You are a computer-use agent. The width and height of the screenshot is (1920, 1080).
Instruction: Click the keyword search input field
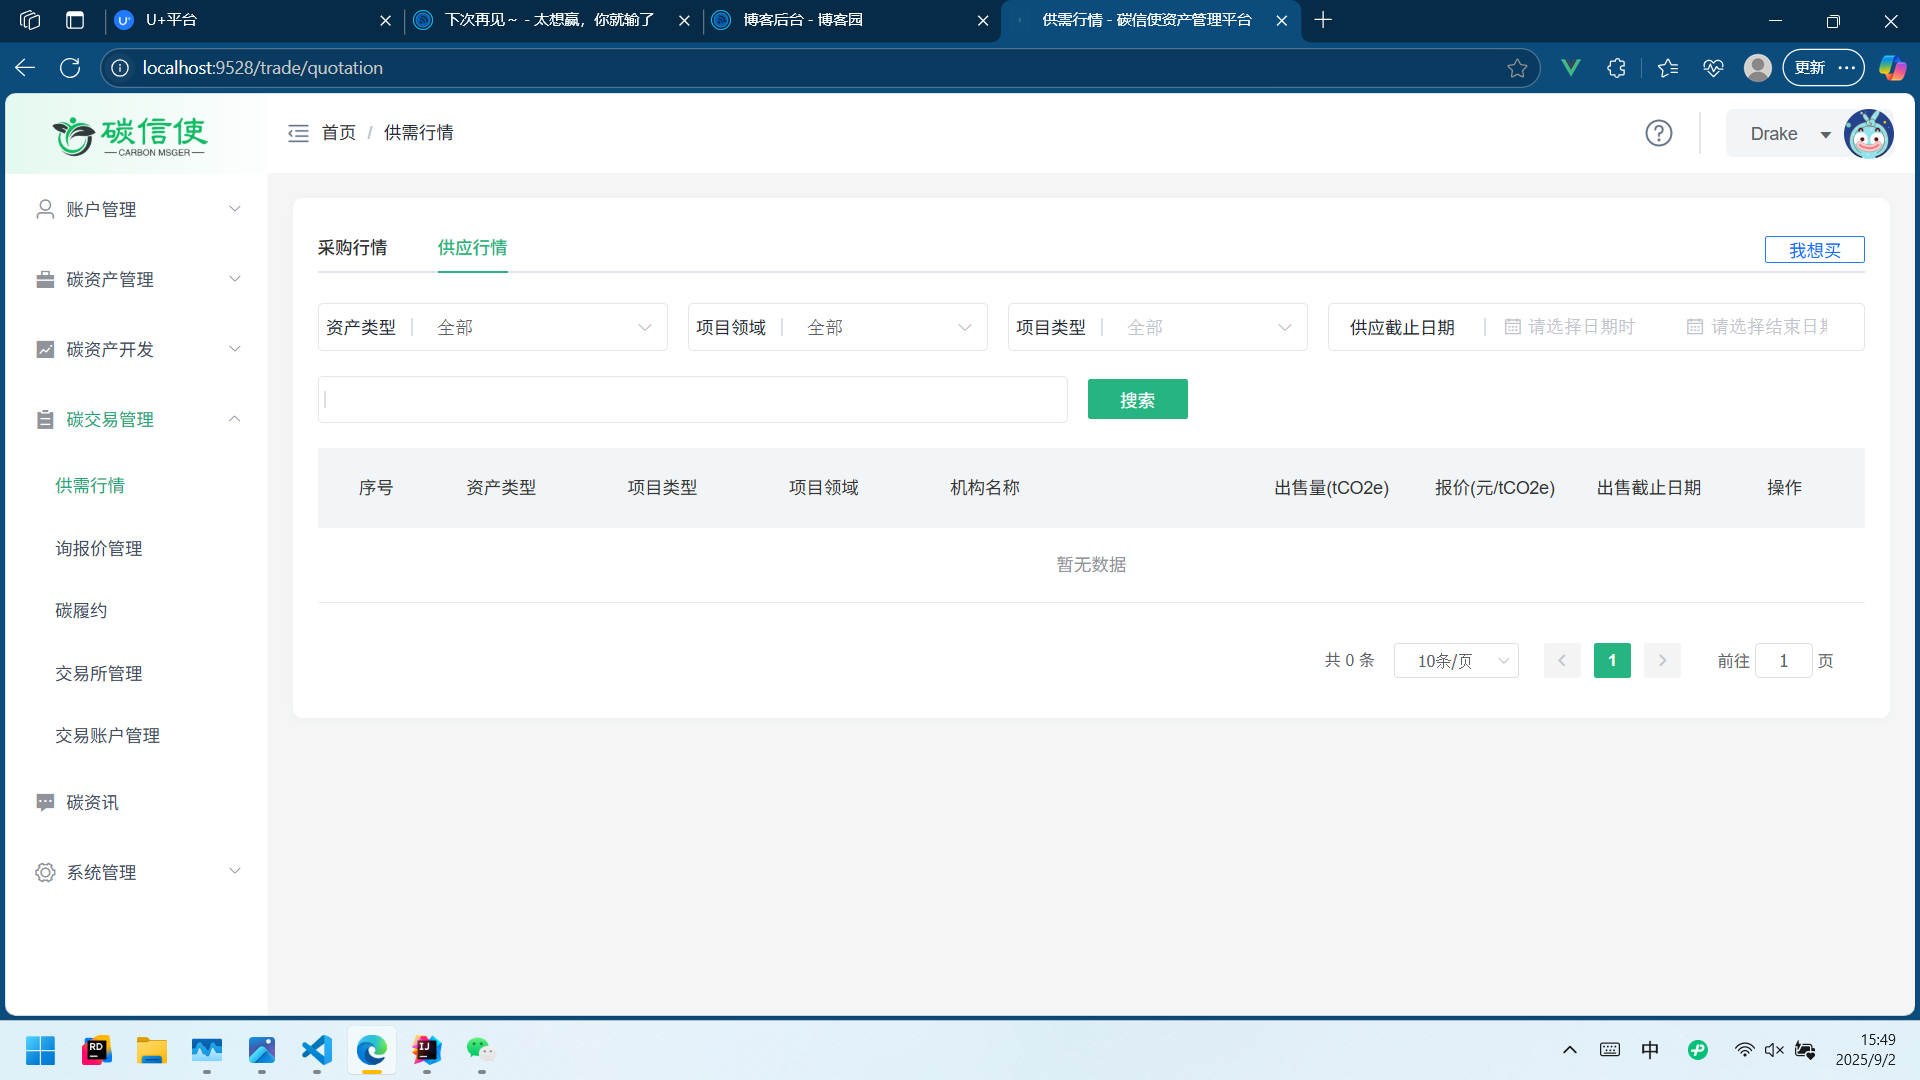click(692, 400)
